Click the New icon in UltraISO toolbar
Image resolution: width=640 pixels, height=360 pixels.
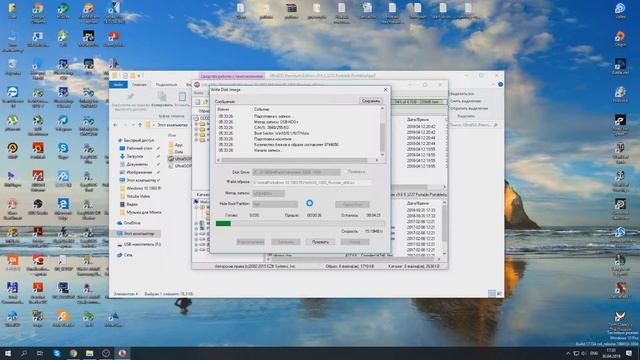coord(198,102)
